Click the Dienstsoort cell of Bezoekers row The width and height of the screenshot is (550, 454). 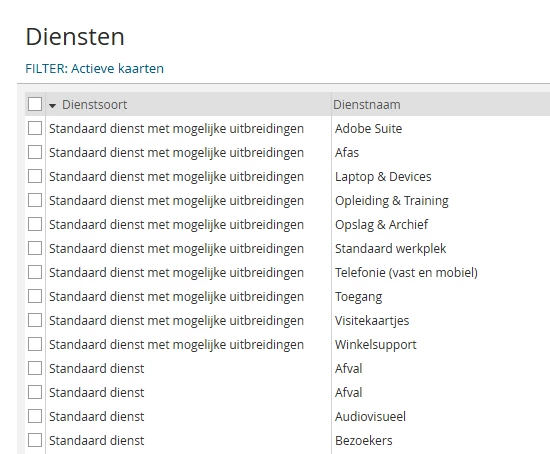(96, 440)
